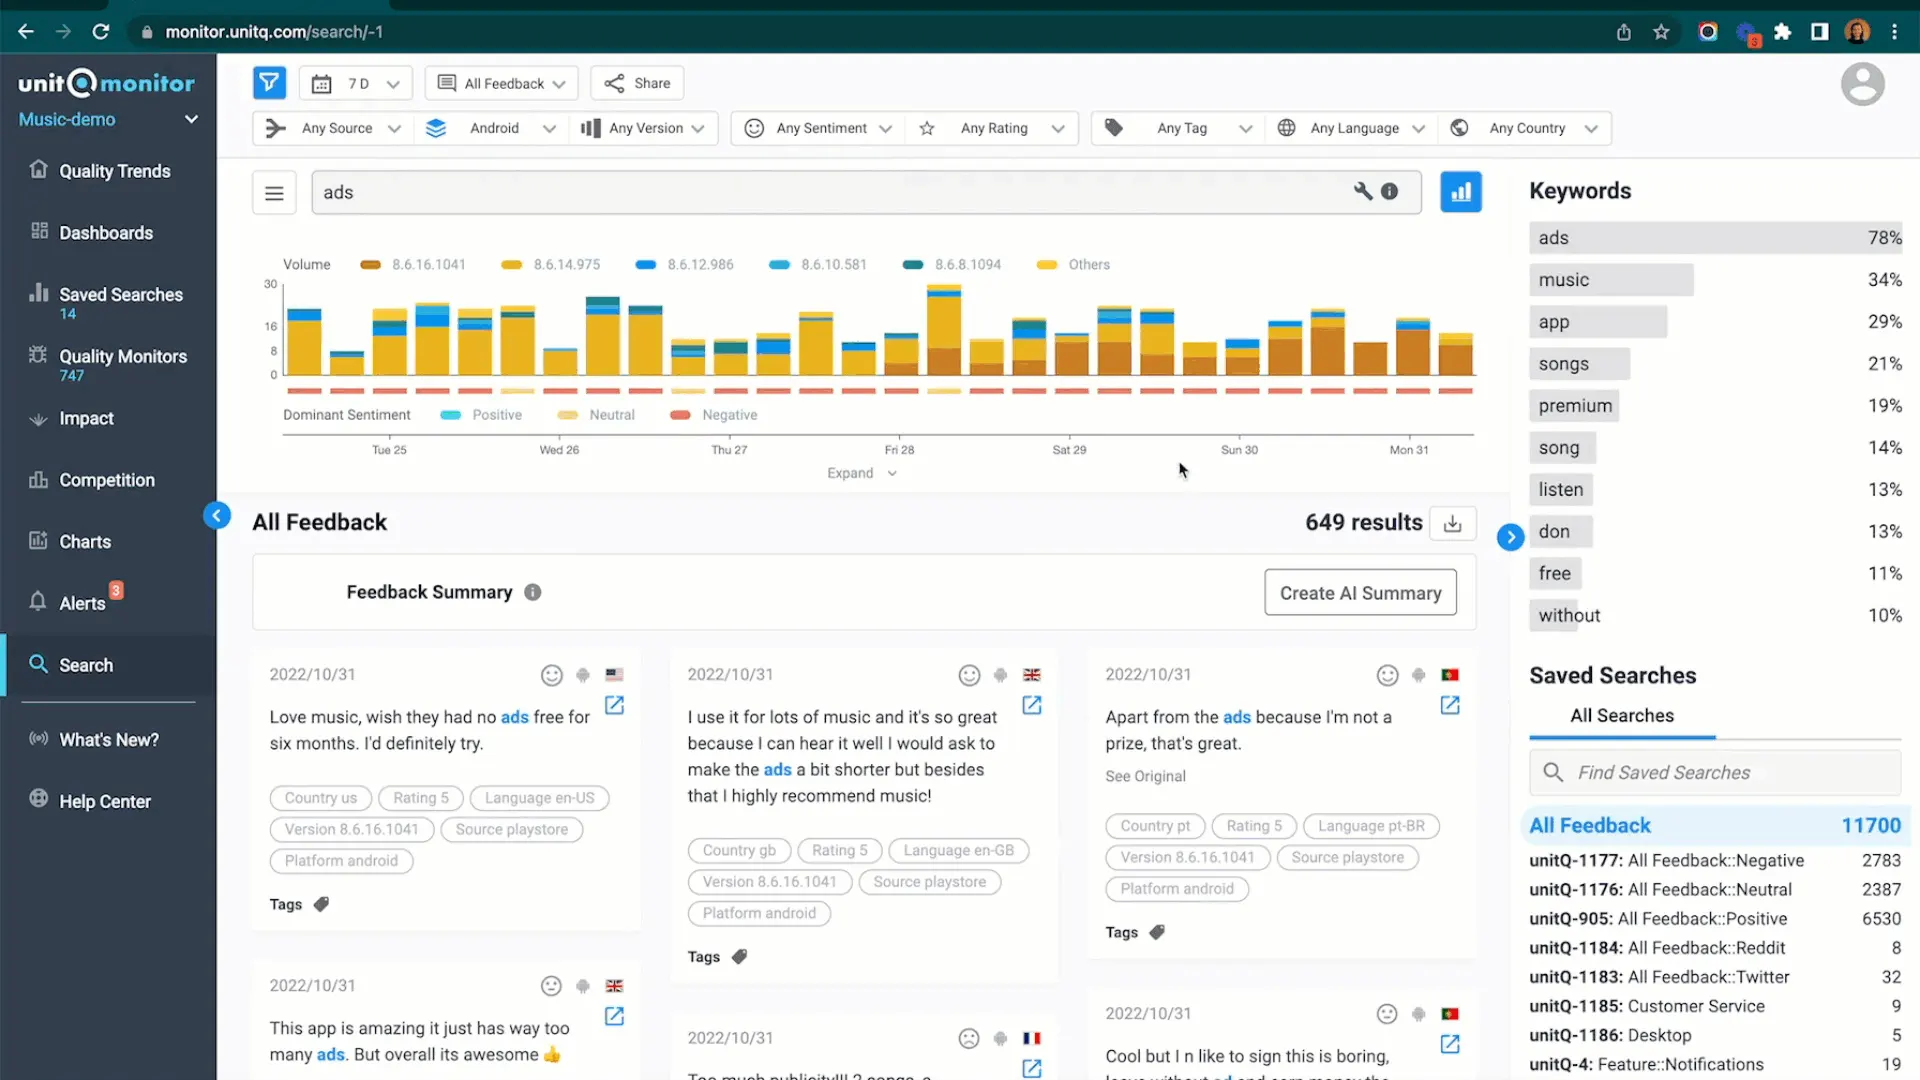Go to Quality Monitors in sidebar
Viewport: 1920px width, 1080px height.
point(122,357)
